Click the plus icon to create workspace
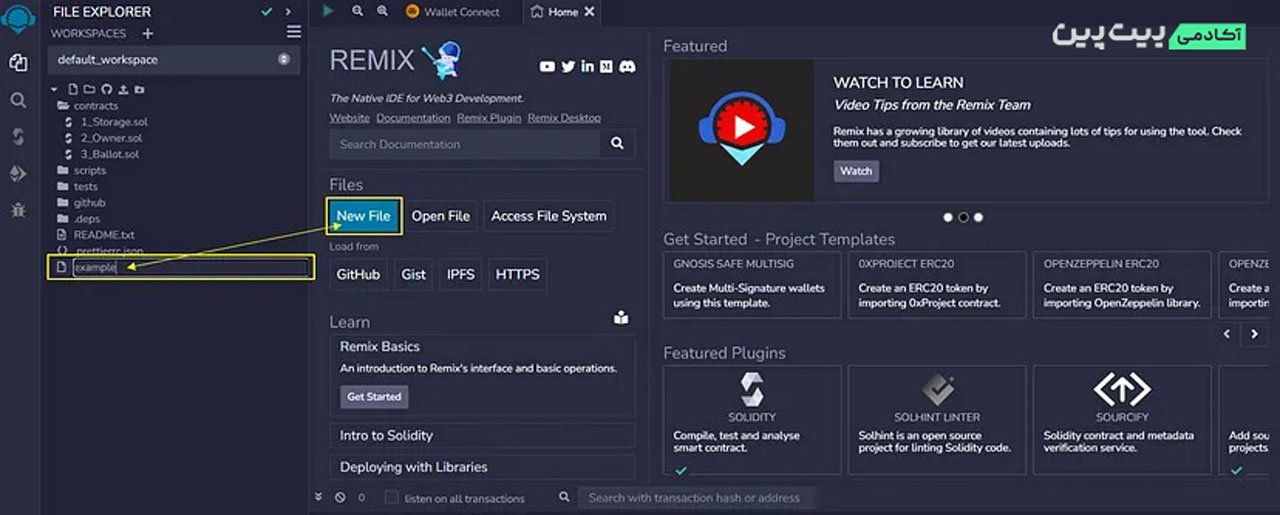1280x515 pixels. tap(148, 34)
